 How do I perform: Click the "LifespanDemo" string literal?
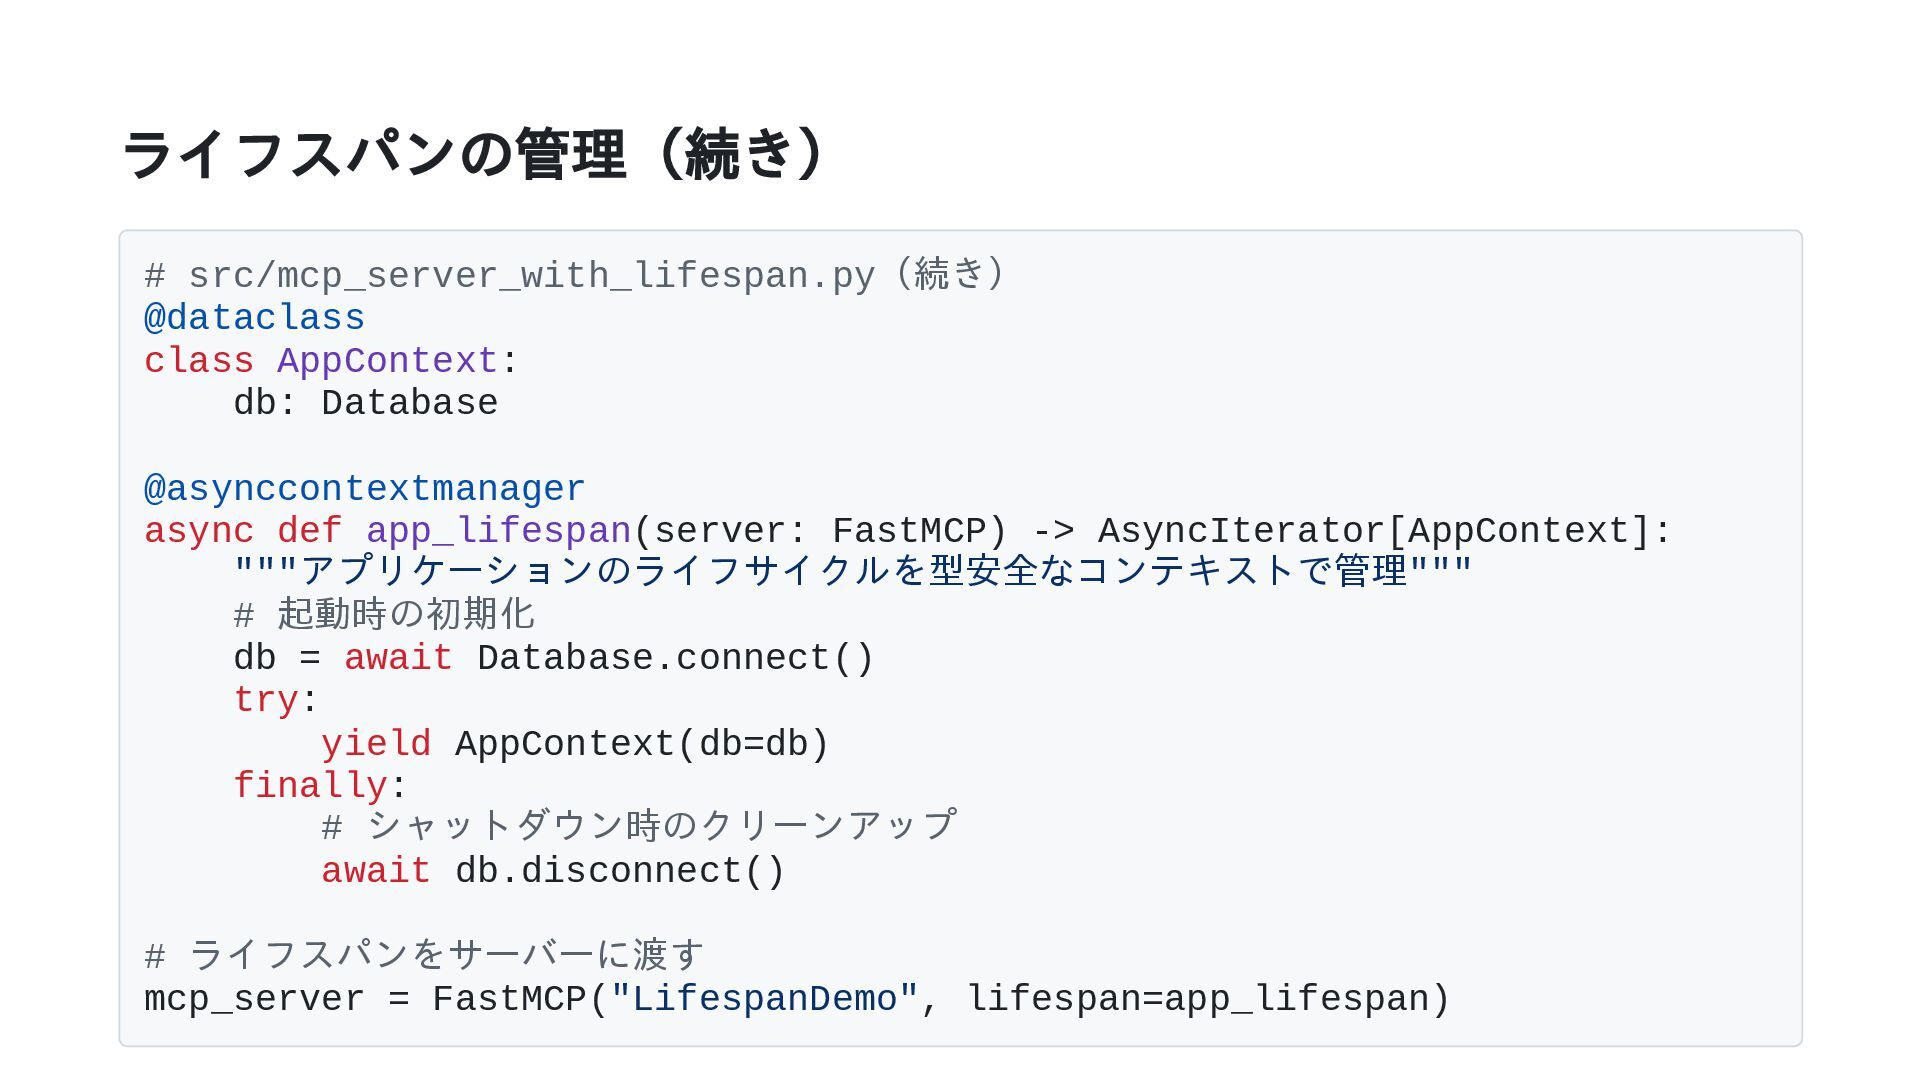click(x=764, y=999)
